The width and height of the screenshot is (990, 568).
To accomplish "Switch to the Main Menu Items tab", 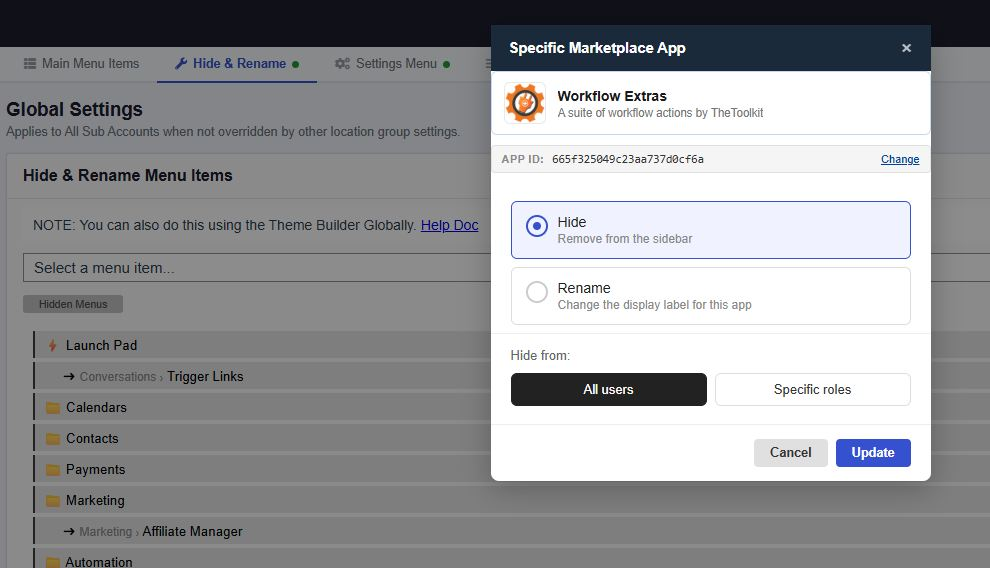I will pos(81,64).
